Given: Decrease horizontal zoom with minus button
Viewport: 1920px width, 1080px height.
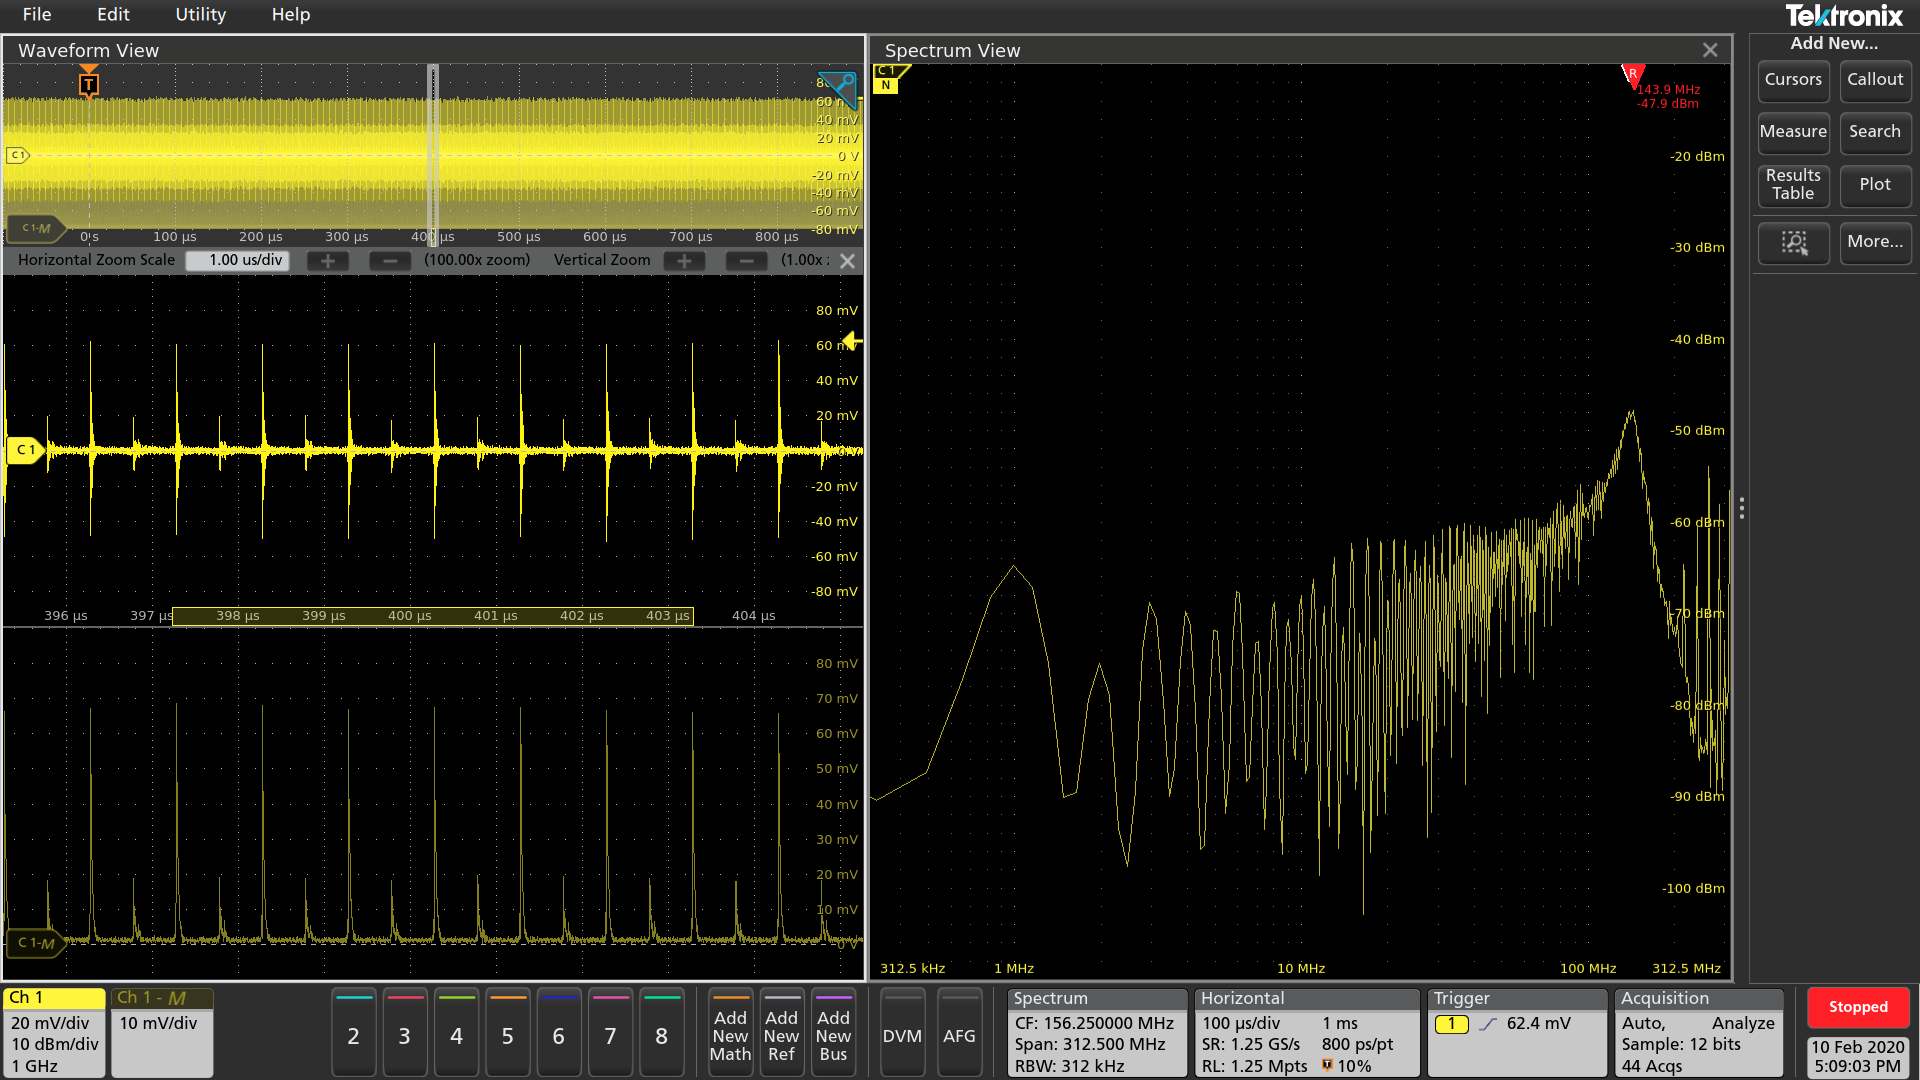Looking at the screenshot, I should click(390, 261).
